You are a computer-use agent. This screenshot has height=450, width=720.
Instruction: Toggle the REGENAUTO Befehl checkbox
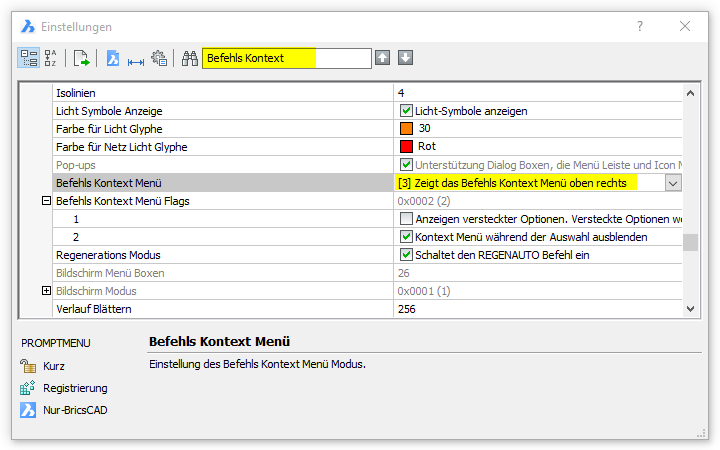406,255
